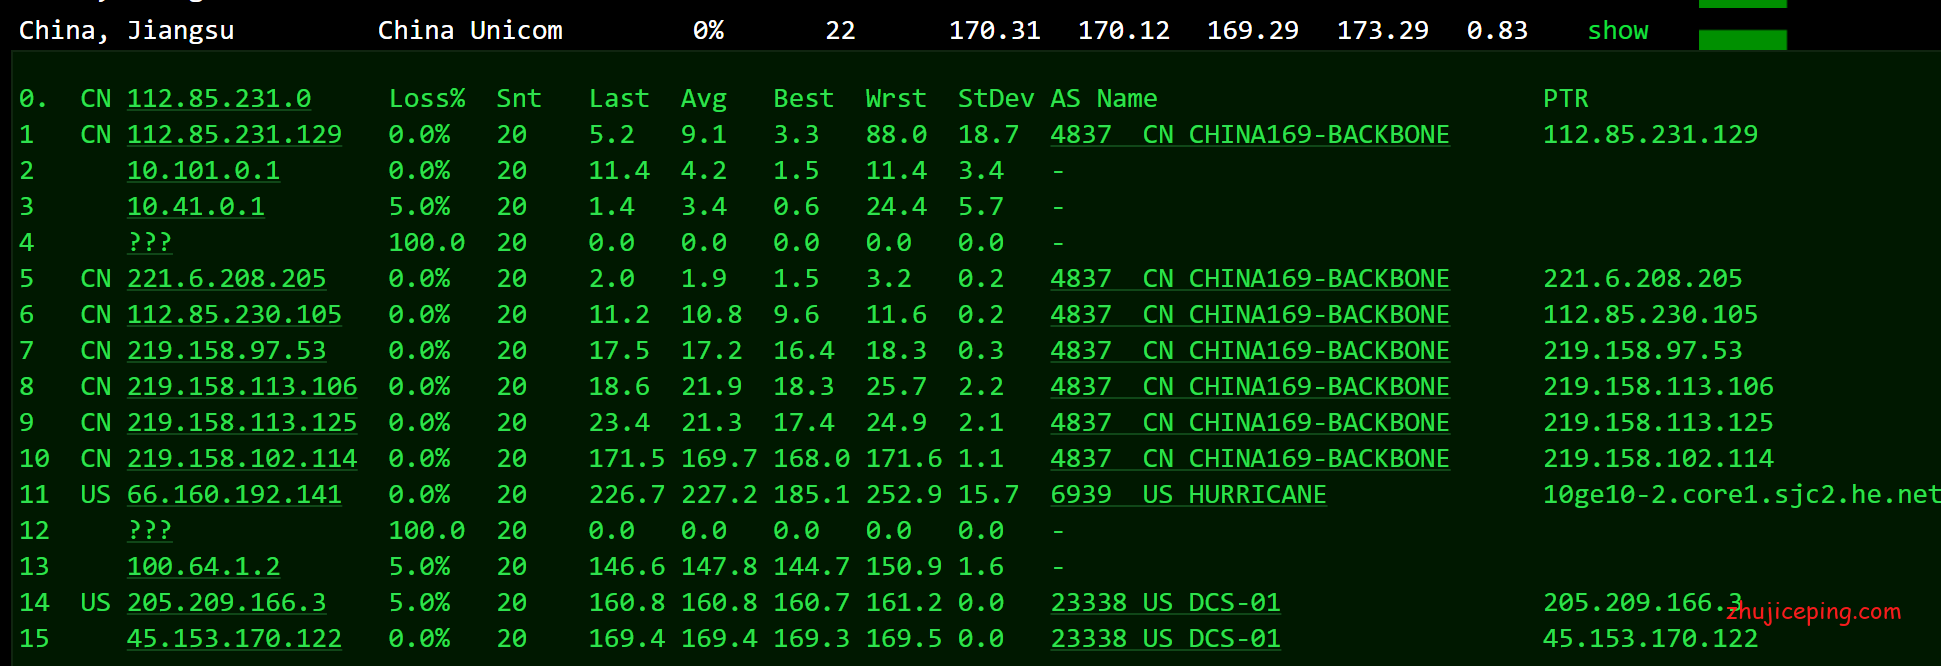The height and width of the screenshot is (666, 1941).
Task: Open IP link 219.158.97.53
Action: [x=226, y=351]
